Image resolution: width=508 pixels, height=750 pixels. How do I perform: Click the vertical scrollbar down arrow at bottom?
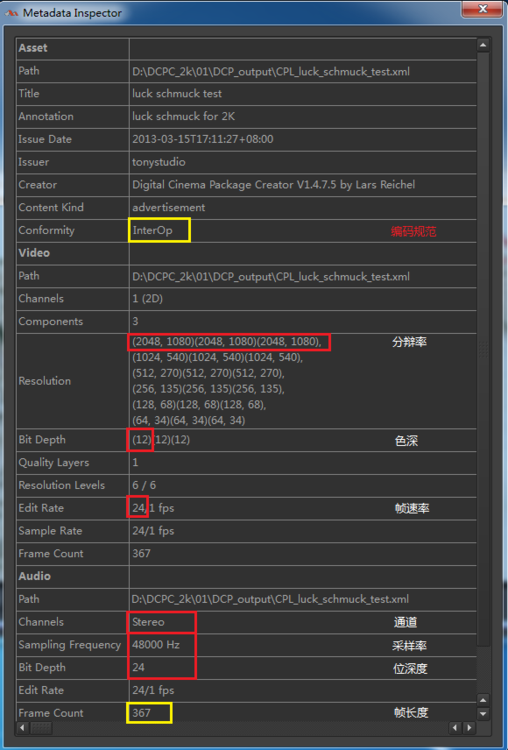click(483, 714)
